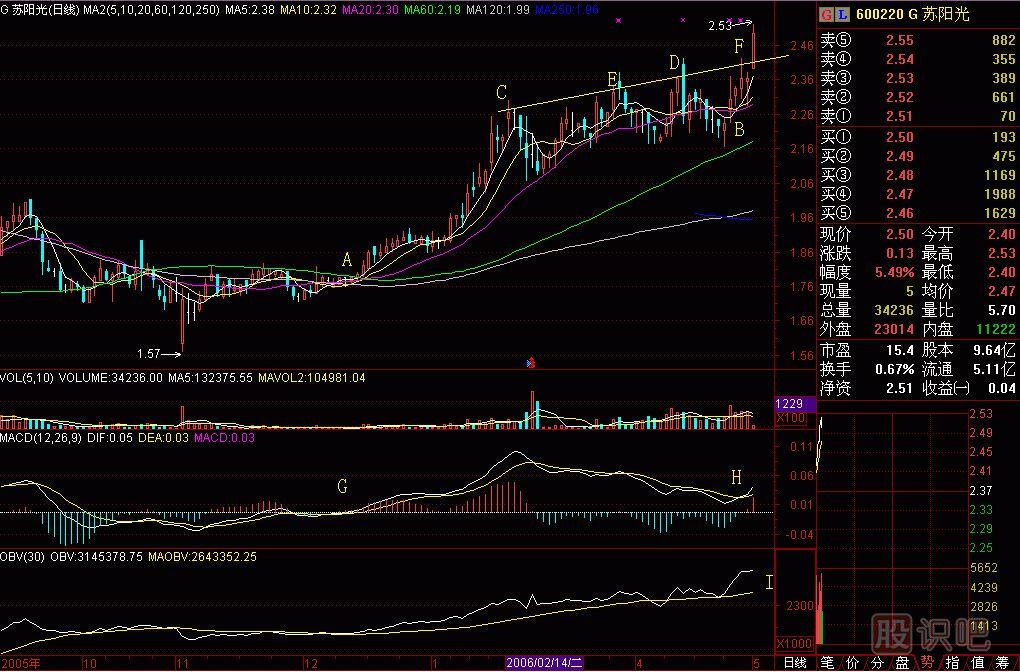
Task: Select the 盘 tab
Action: [903, 663]
